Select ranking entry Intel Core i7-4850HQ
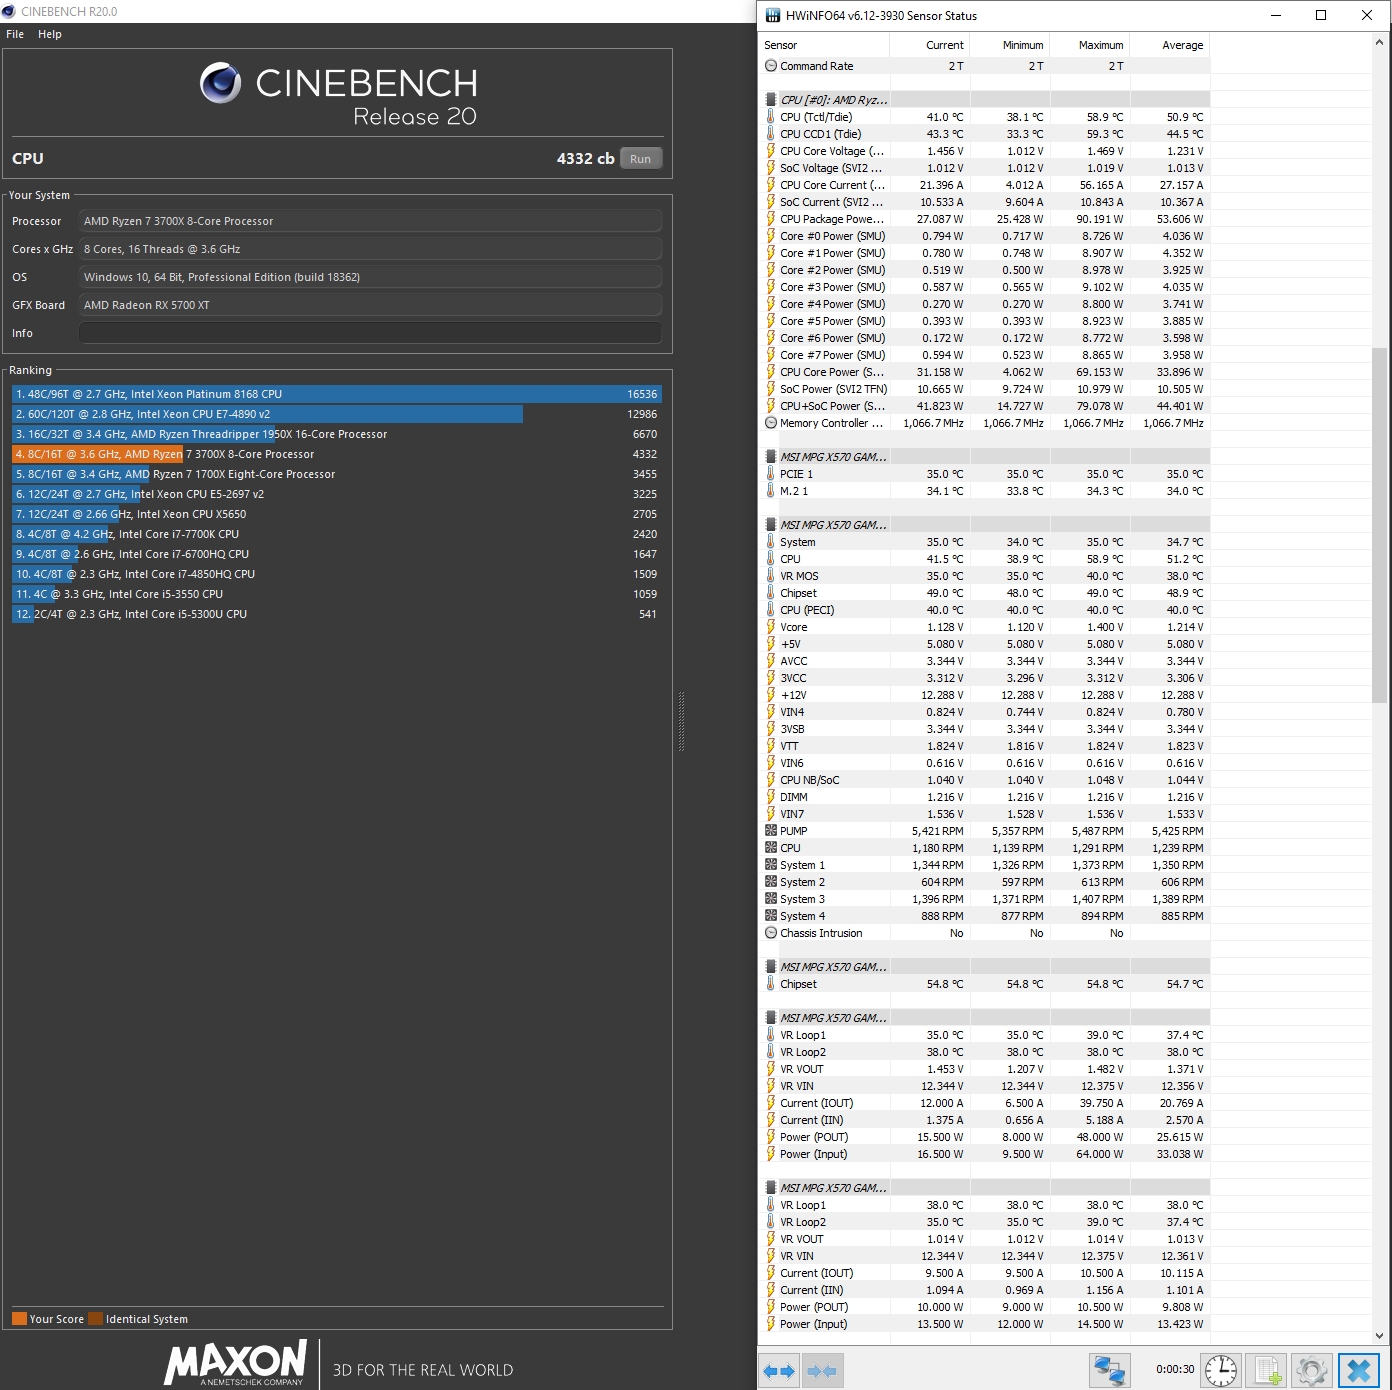The width and height of the screenshot is (1392, 1390). pyautogui.click(x=337, y=574)
